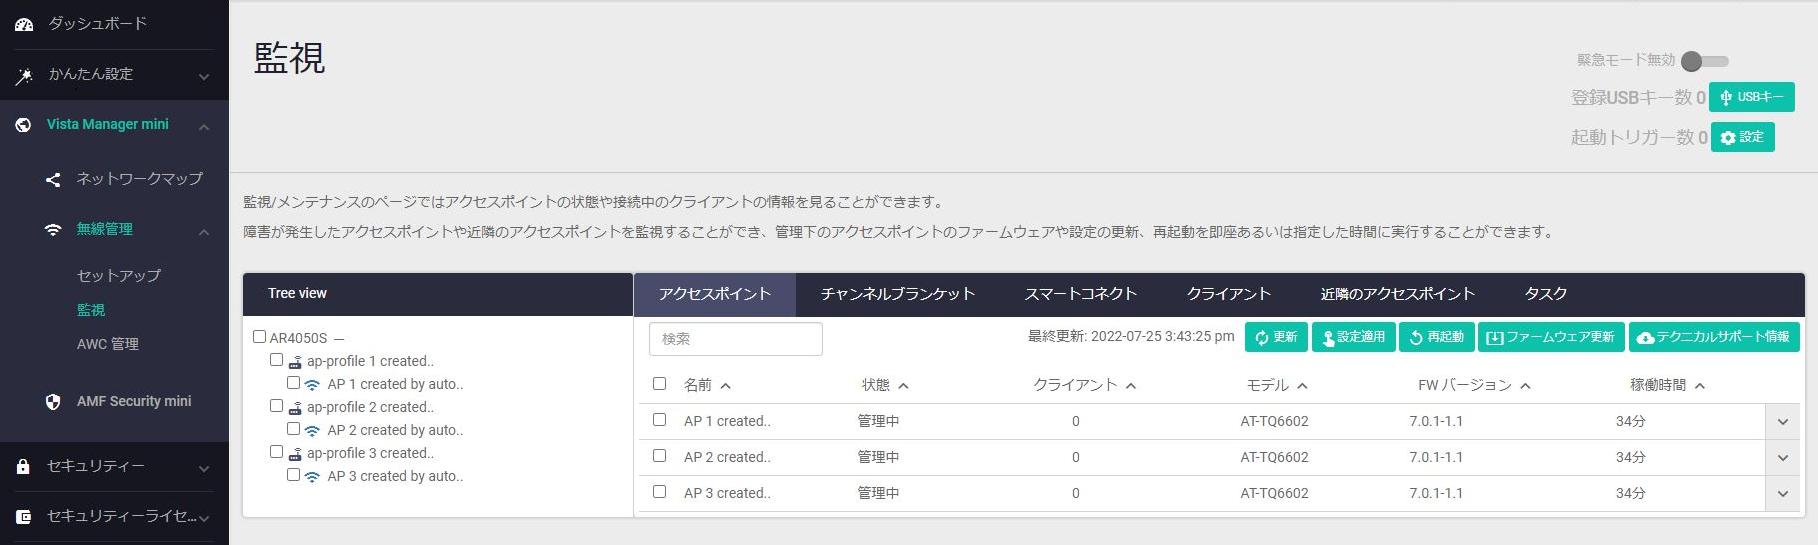1818x545 pixels.
Task: Tick the select-all checkbox in table header
Action: 659,384
